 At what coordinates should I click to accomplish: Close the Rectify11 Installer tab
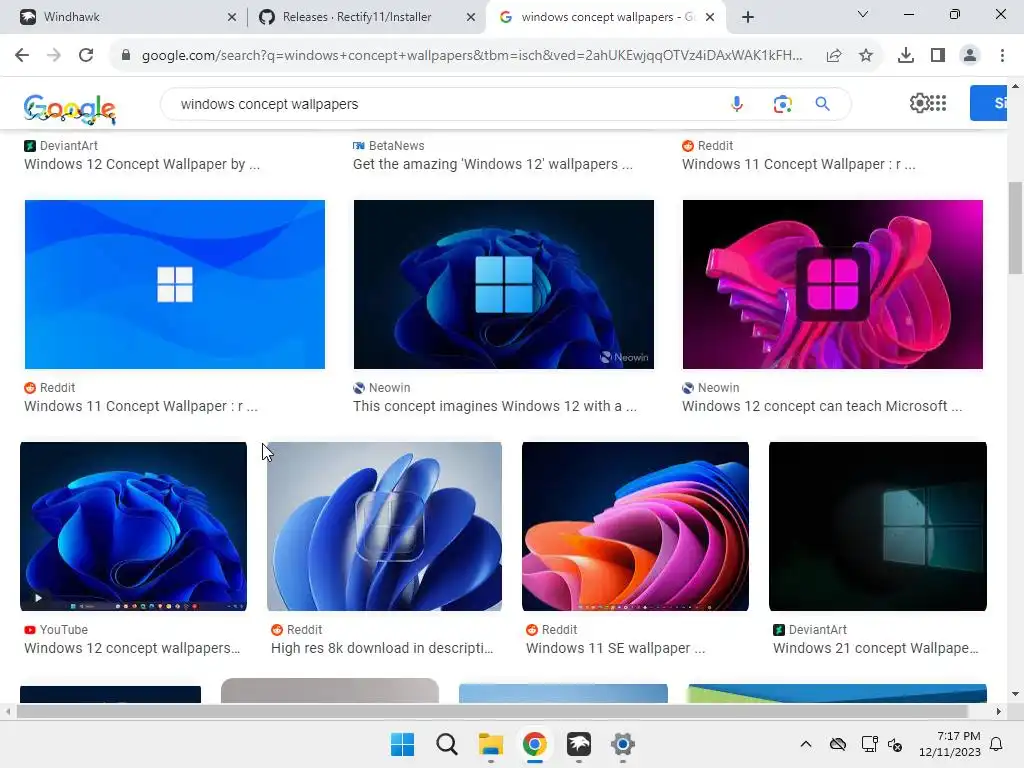tap(471, 18)
